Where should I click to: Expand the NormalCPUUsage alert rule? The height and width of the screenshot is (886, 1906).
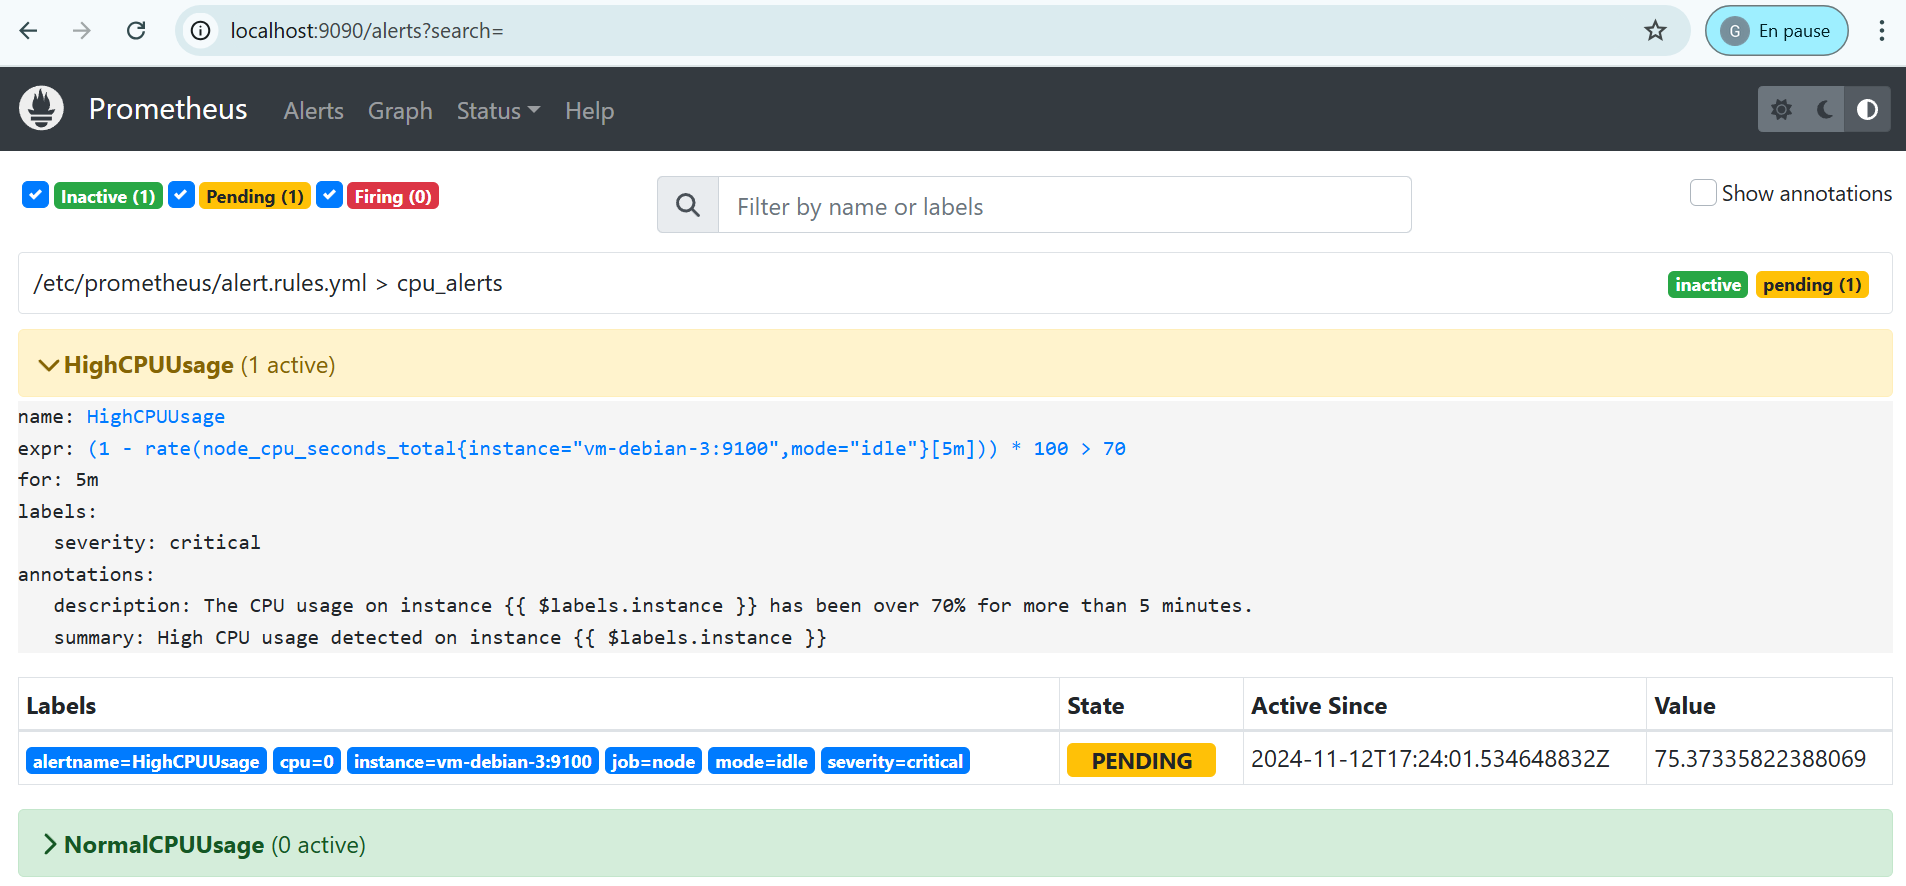coord(955,844)
